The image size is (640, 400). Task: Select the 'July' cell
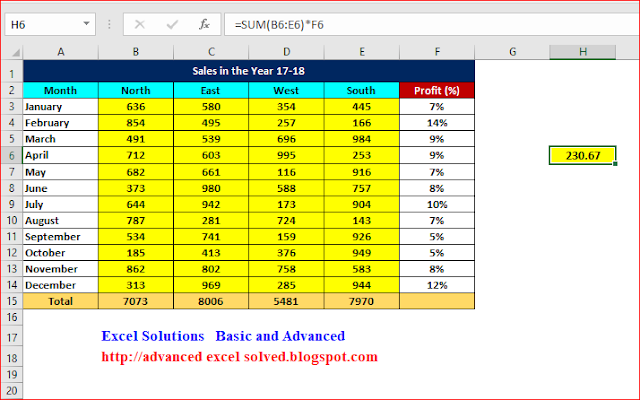click(61, 204)
